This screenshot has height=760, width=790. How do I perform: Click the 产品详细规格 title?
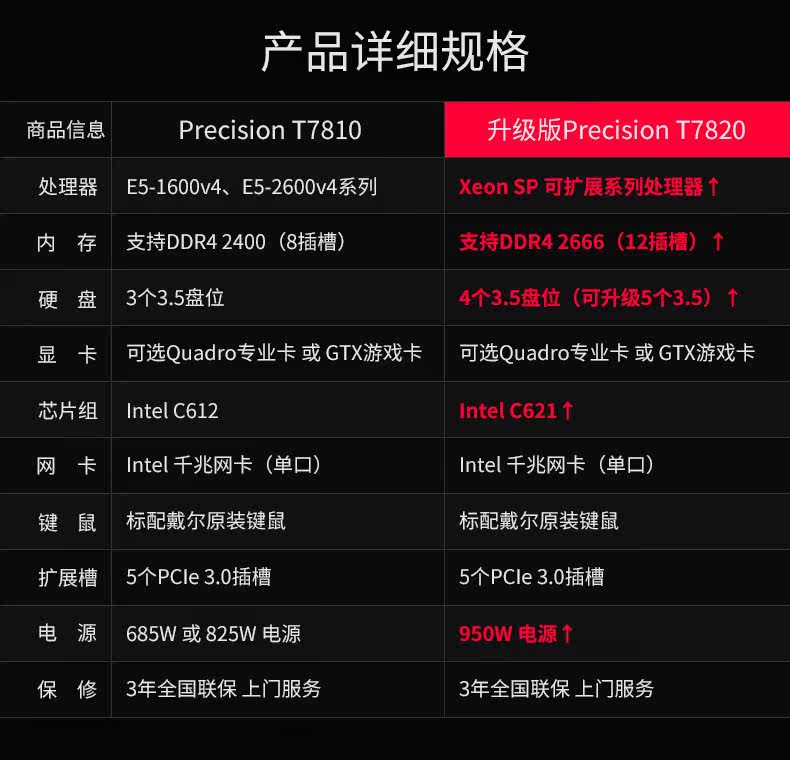[x=395, y=51]
